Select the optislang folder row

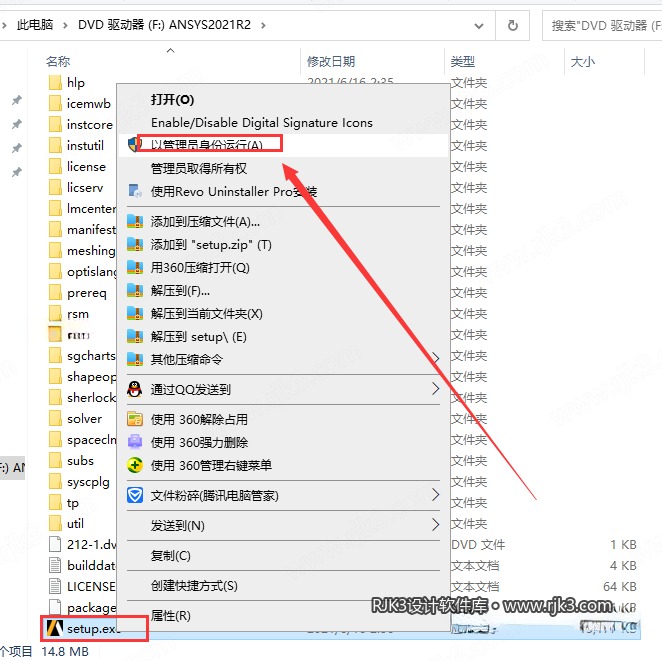click(80, 272)
